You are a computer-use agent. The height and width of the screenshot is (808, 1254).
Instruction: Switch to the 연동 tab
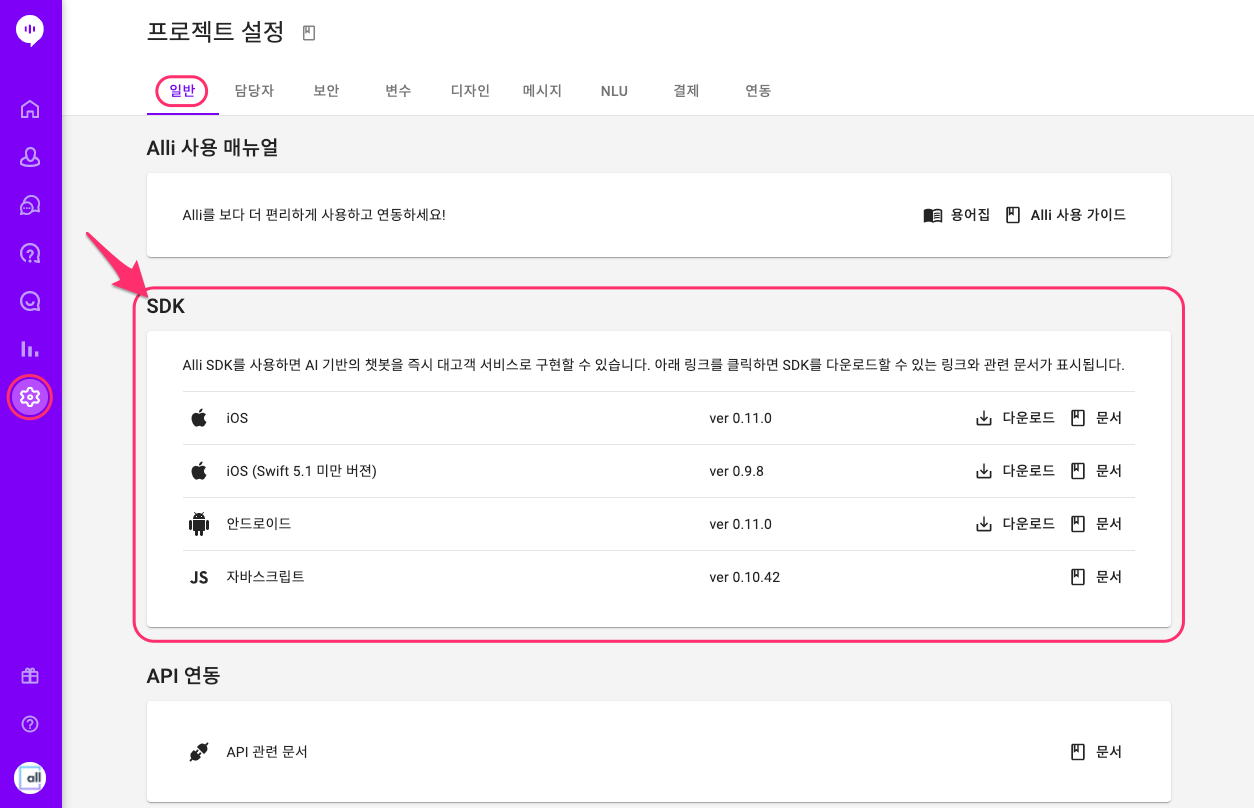coord(758,91)
